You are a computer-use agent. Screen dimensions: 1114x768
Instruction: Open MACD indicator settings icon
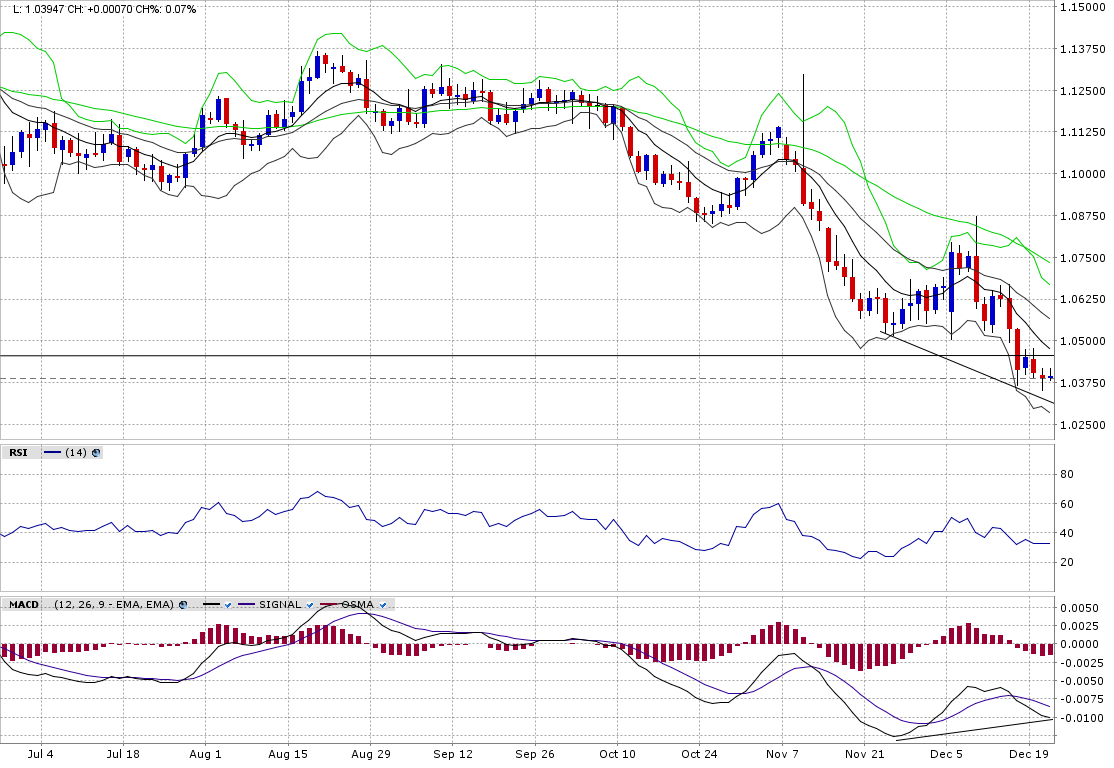click(x=183, y=605)
